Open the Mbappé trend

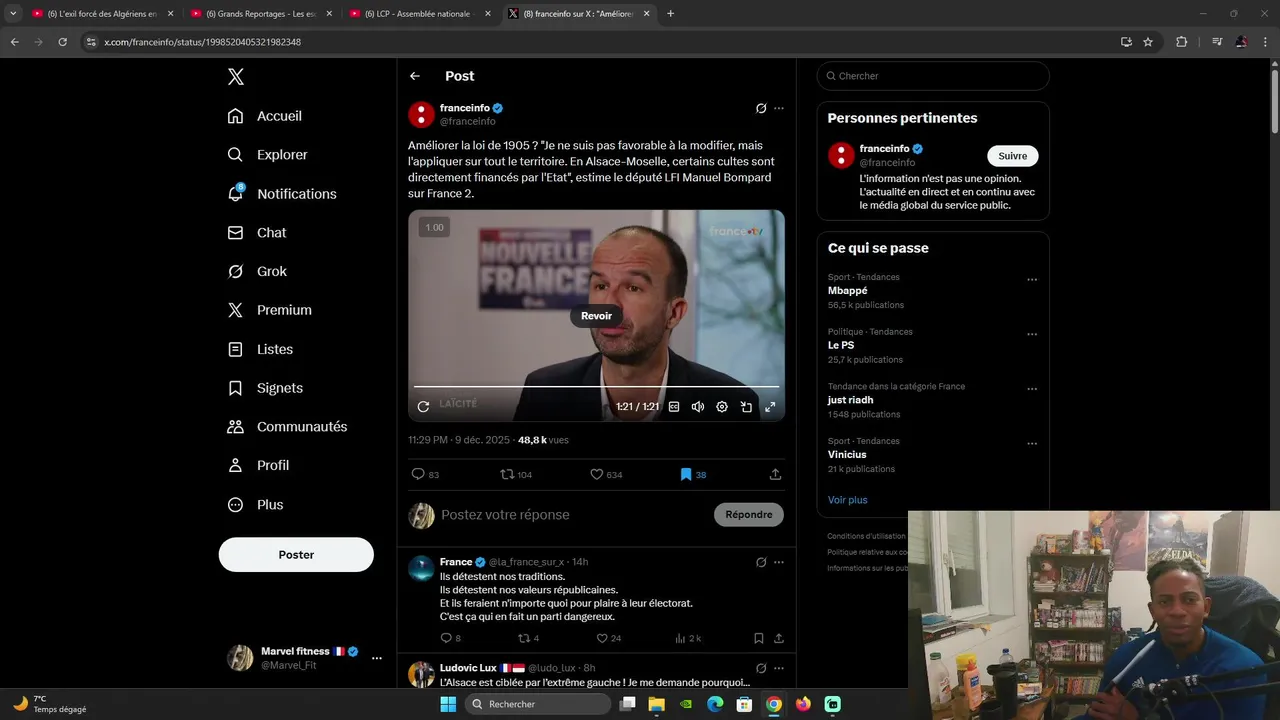click(847, 291)
